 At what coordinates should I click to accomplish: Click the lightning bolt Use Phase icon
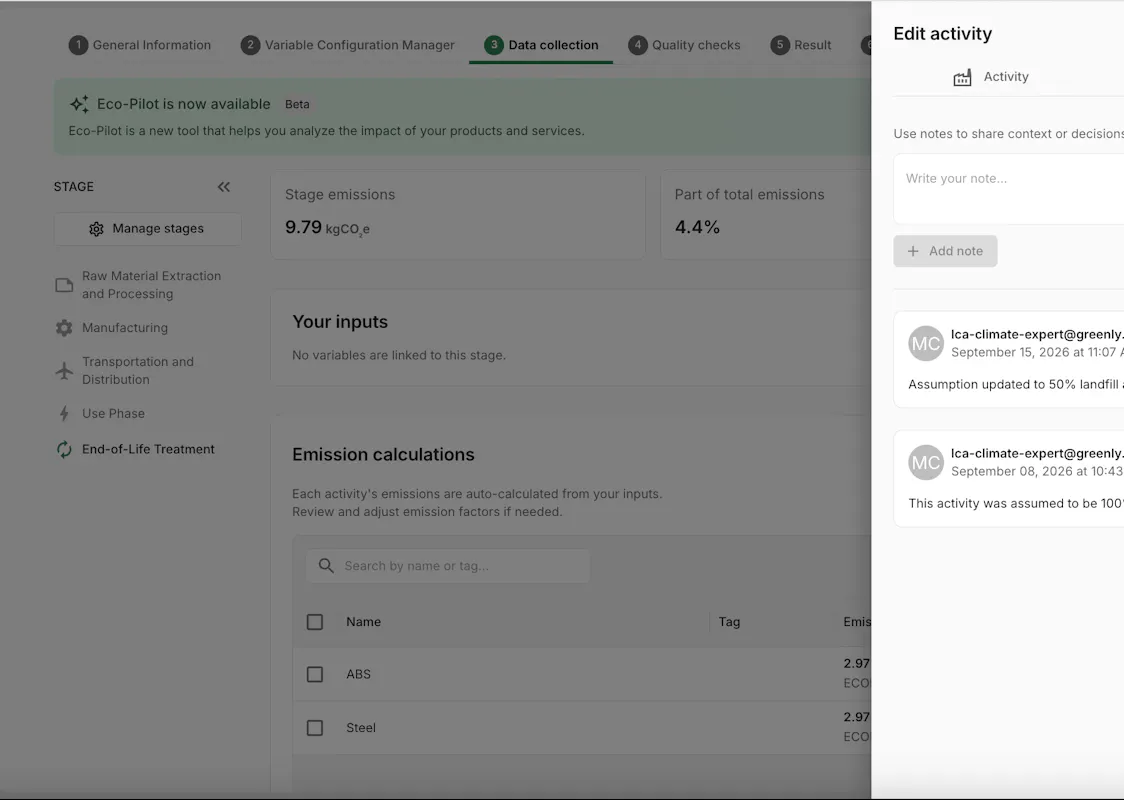click(x=64, y=414)
